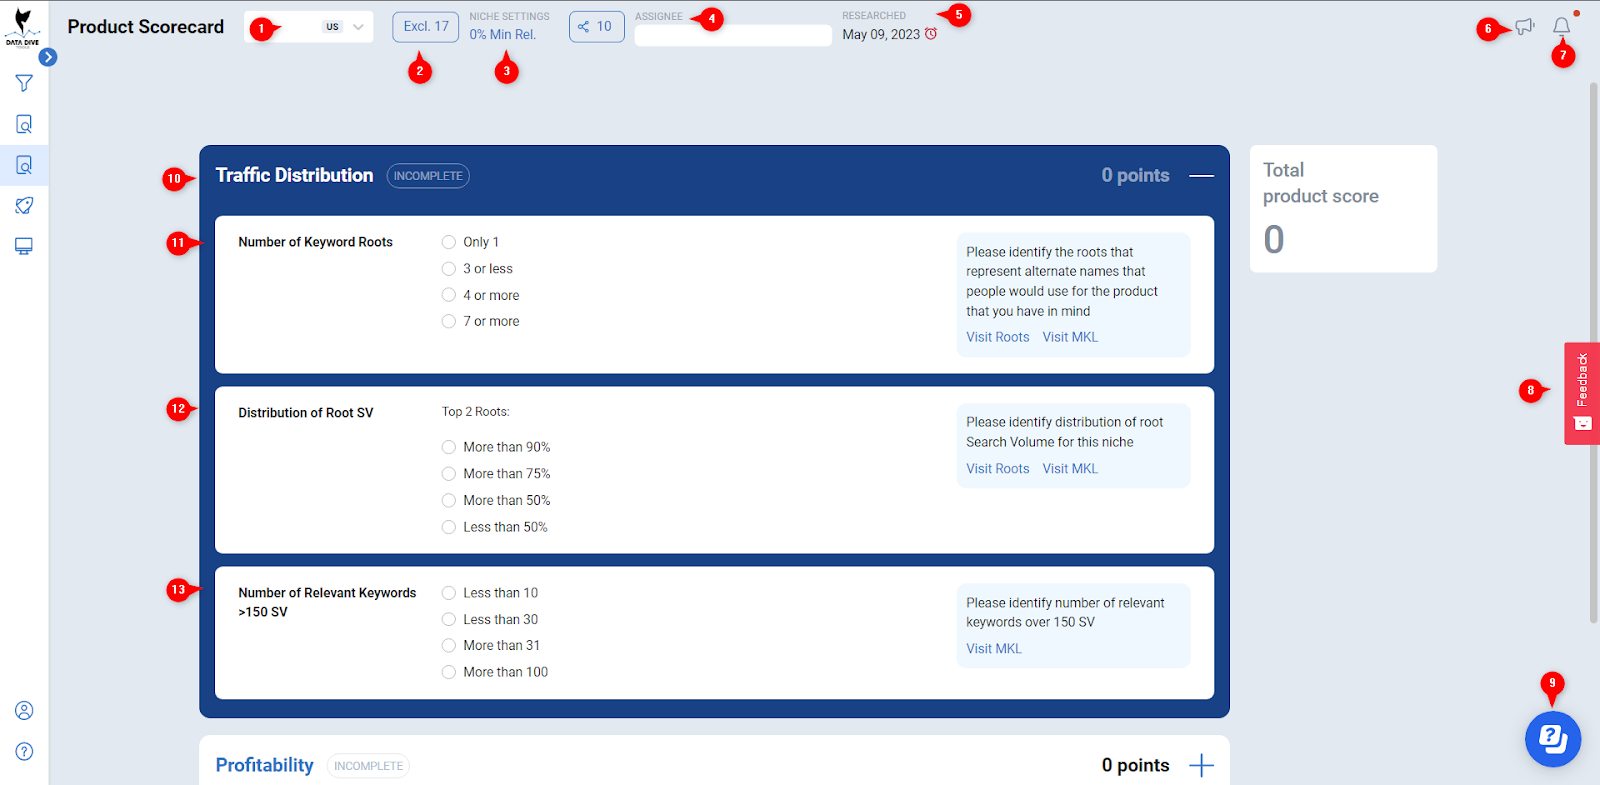Open the notifications bell icon
1600x785 pixels.
click(x=1562, y=27)
